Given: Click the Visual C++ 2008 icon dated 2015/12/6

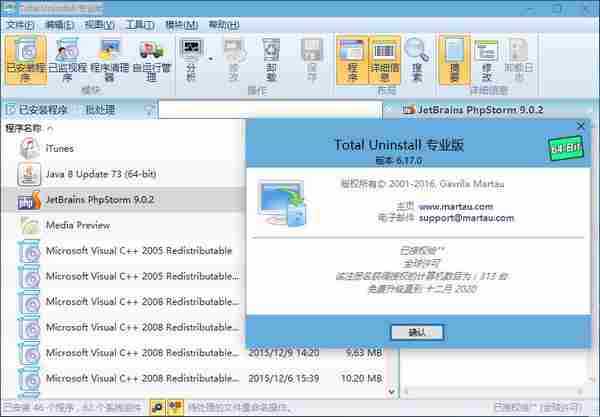Looking at the screenshot, I should click(29, 379).
